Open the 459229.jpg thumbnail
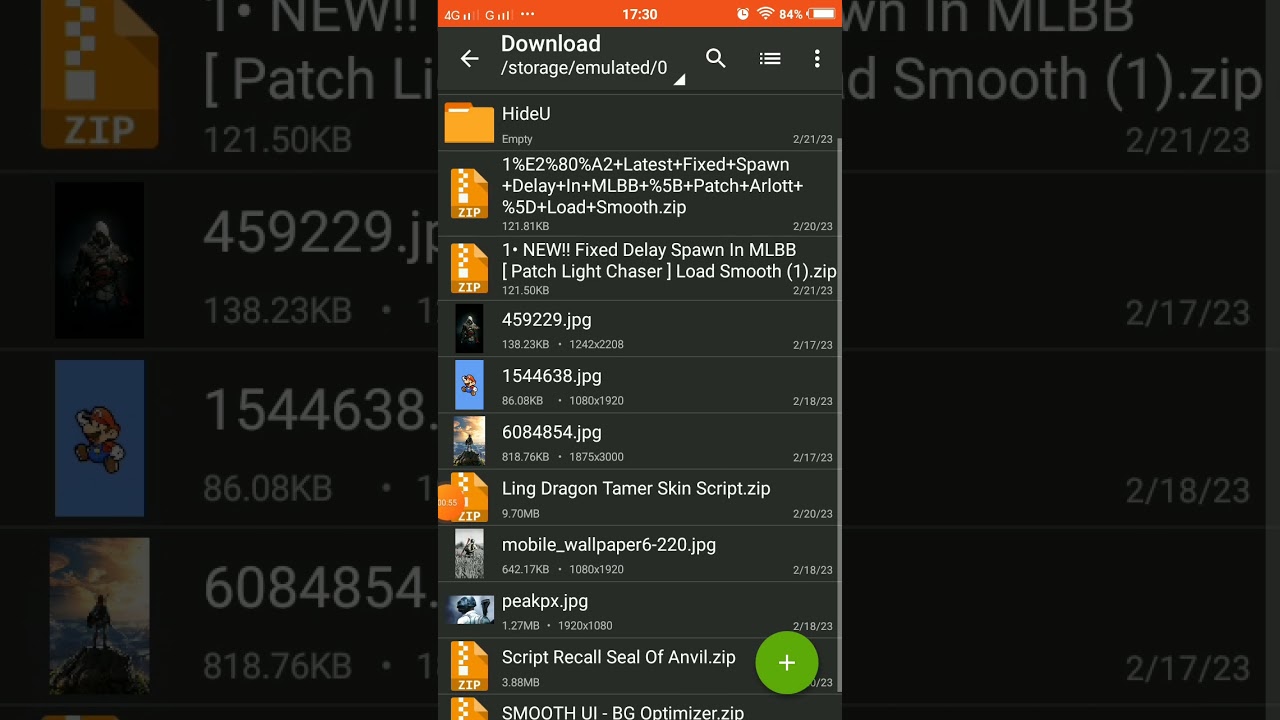This screenshot has height=720, width=1280. (469, 329)
